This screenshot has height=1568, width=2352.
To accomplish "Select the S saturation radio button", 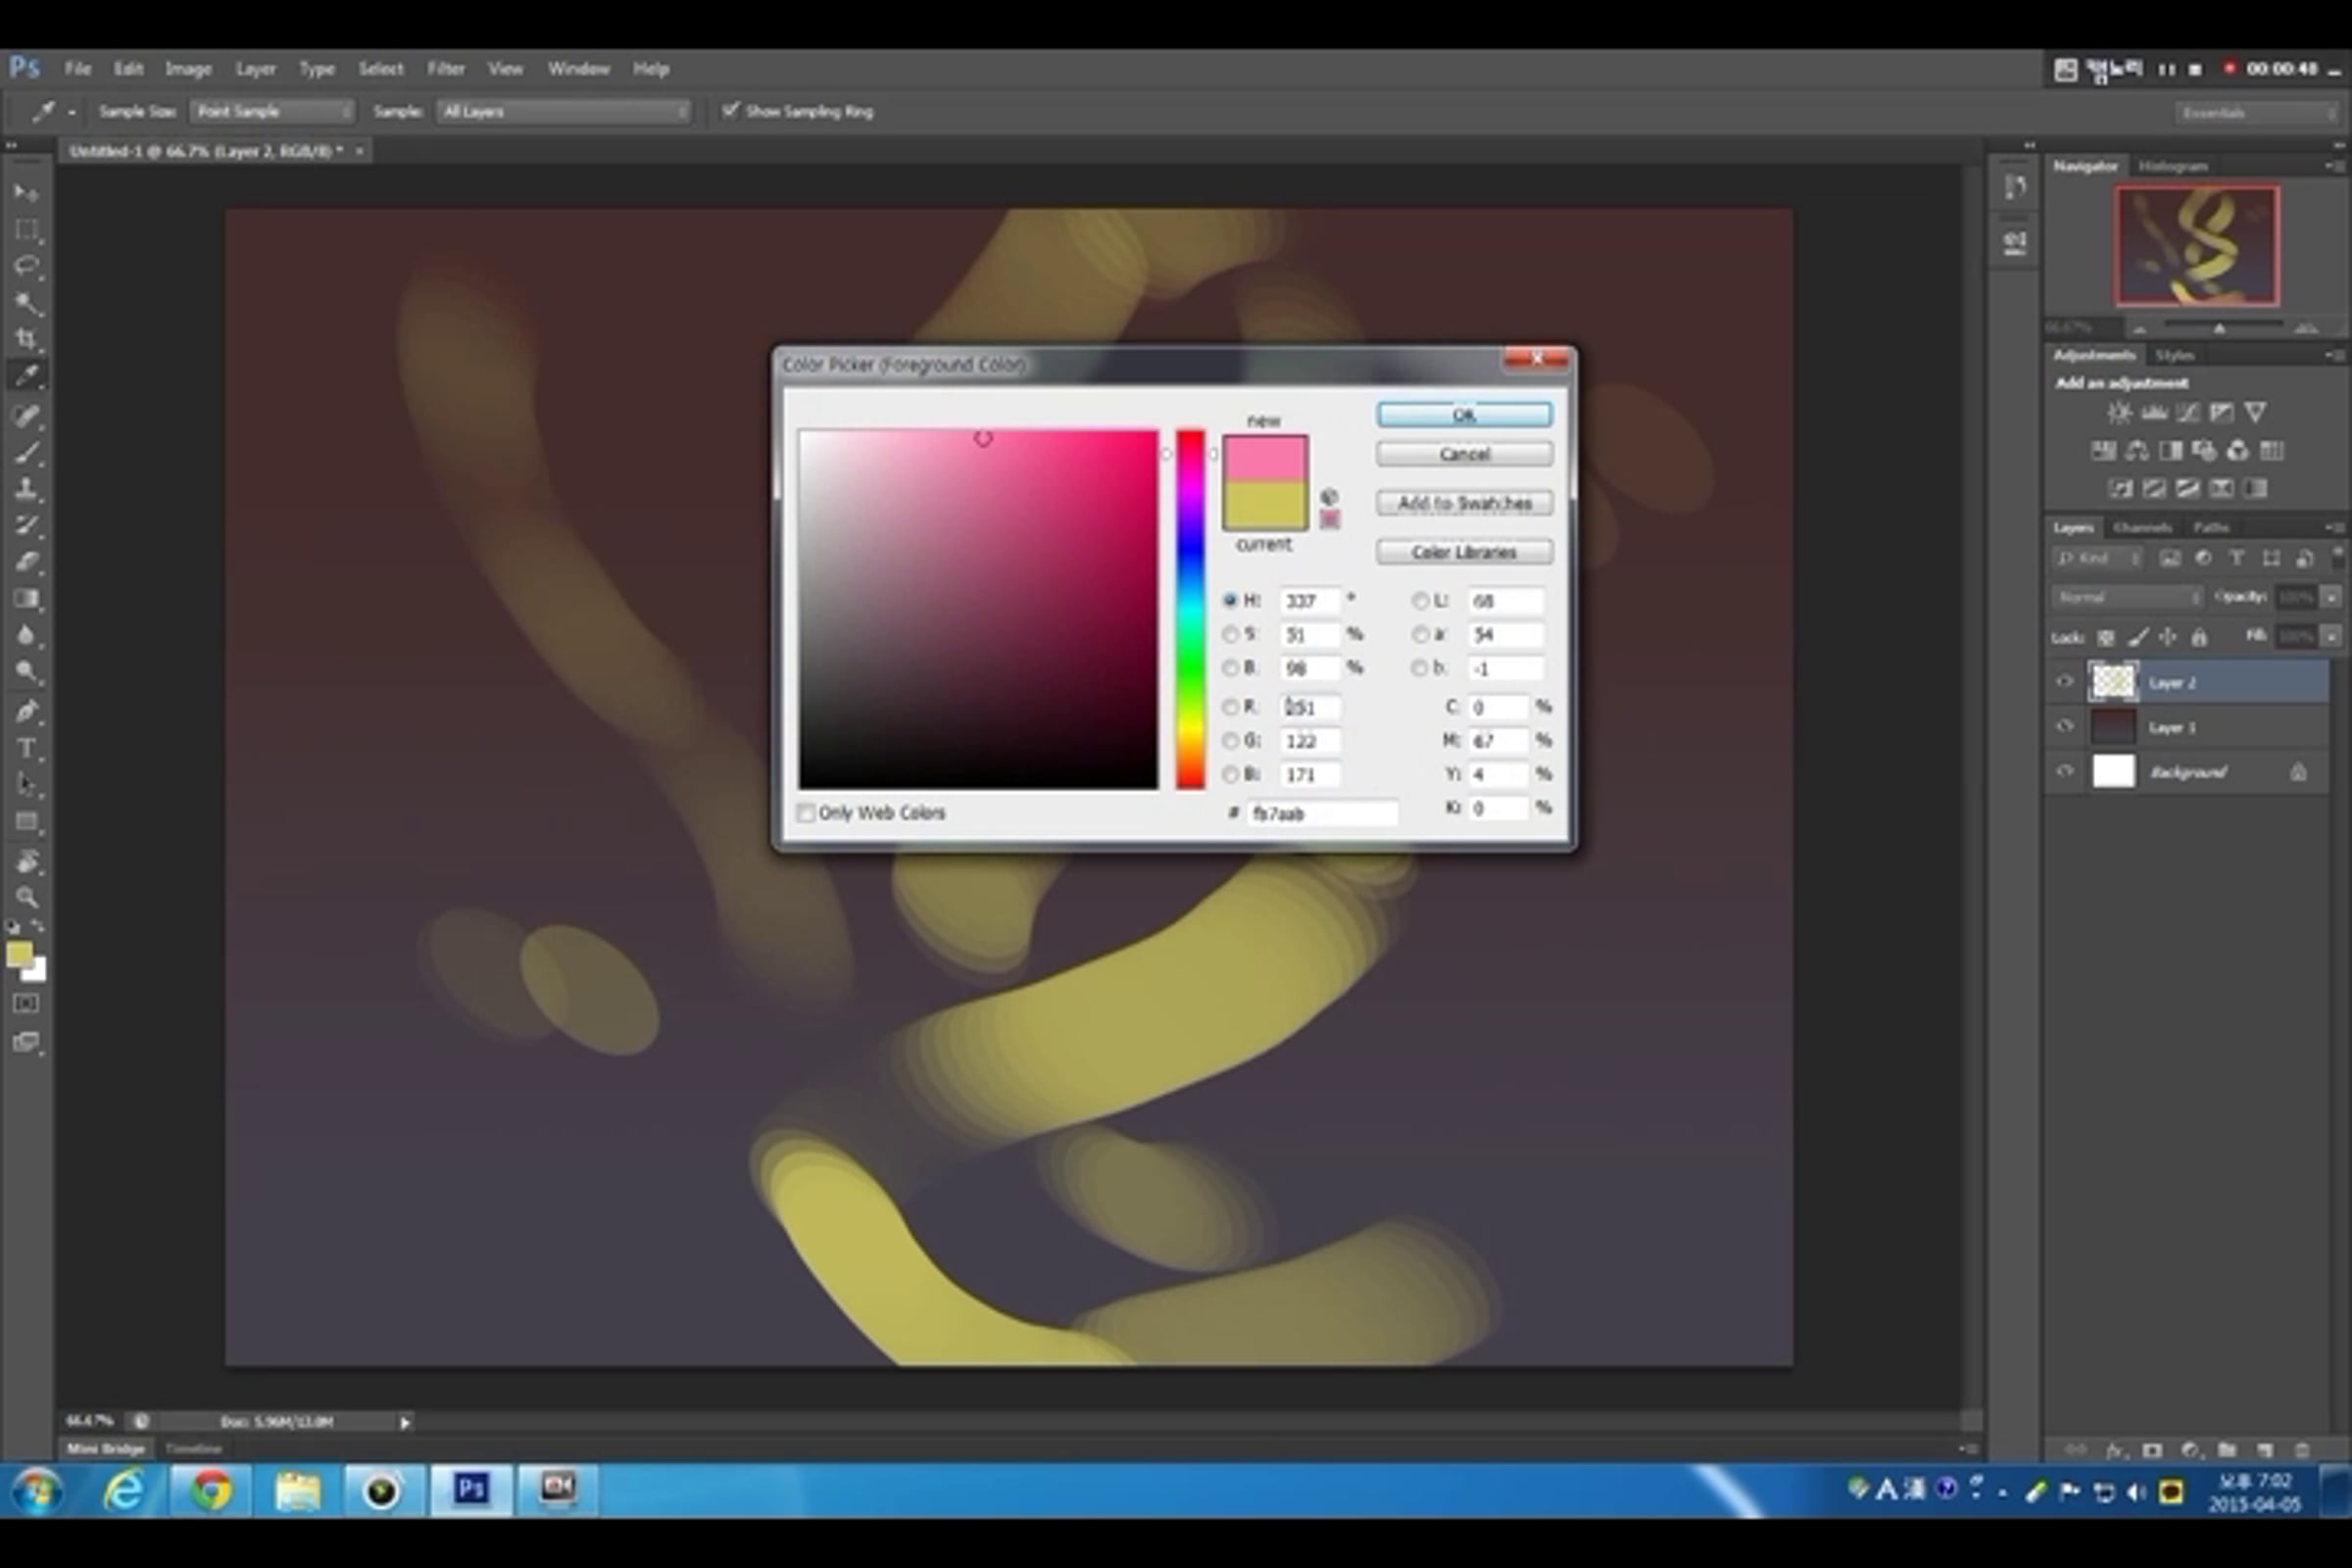I will tap(1230, 634).
